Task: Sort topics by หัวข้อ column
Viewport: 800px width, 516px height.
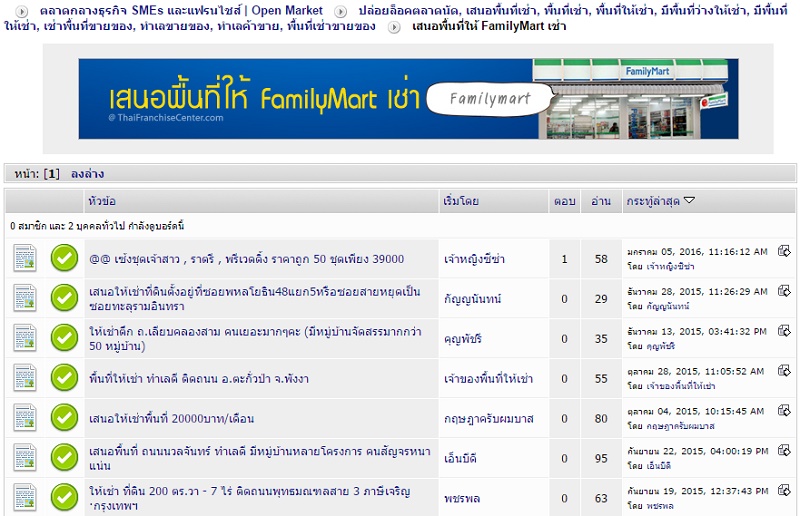Action: click(102, 201)
